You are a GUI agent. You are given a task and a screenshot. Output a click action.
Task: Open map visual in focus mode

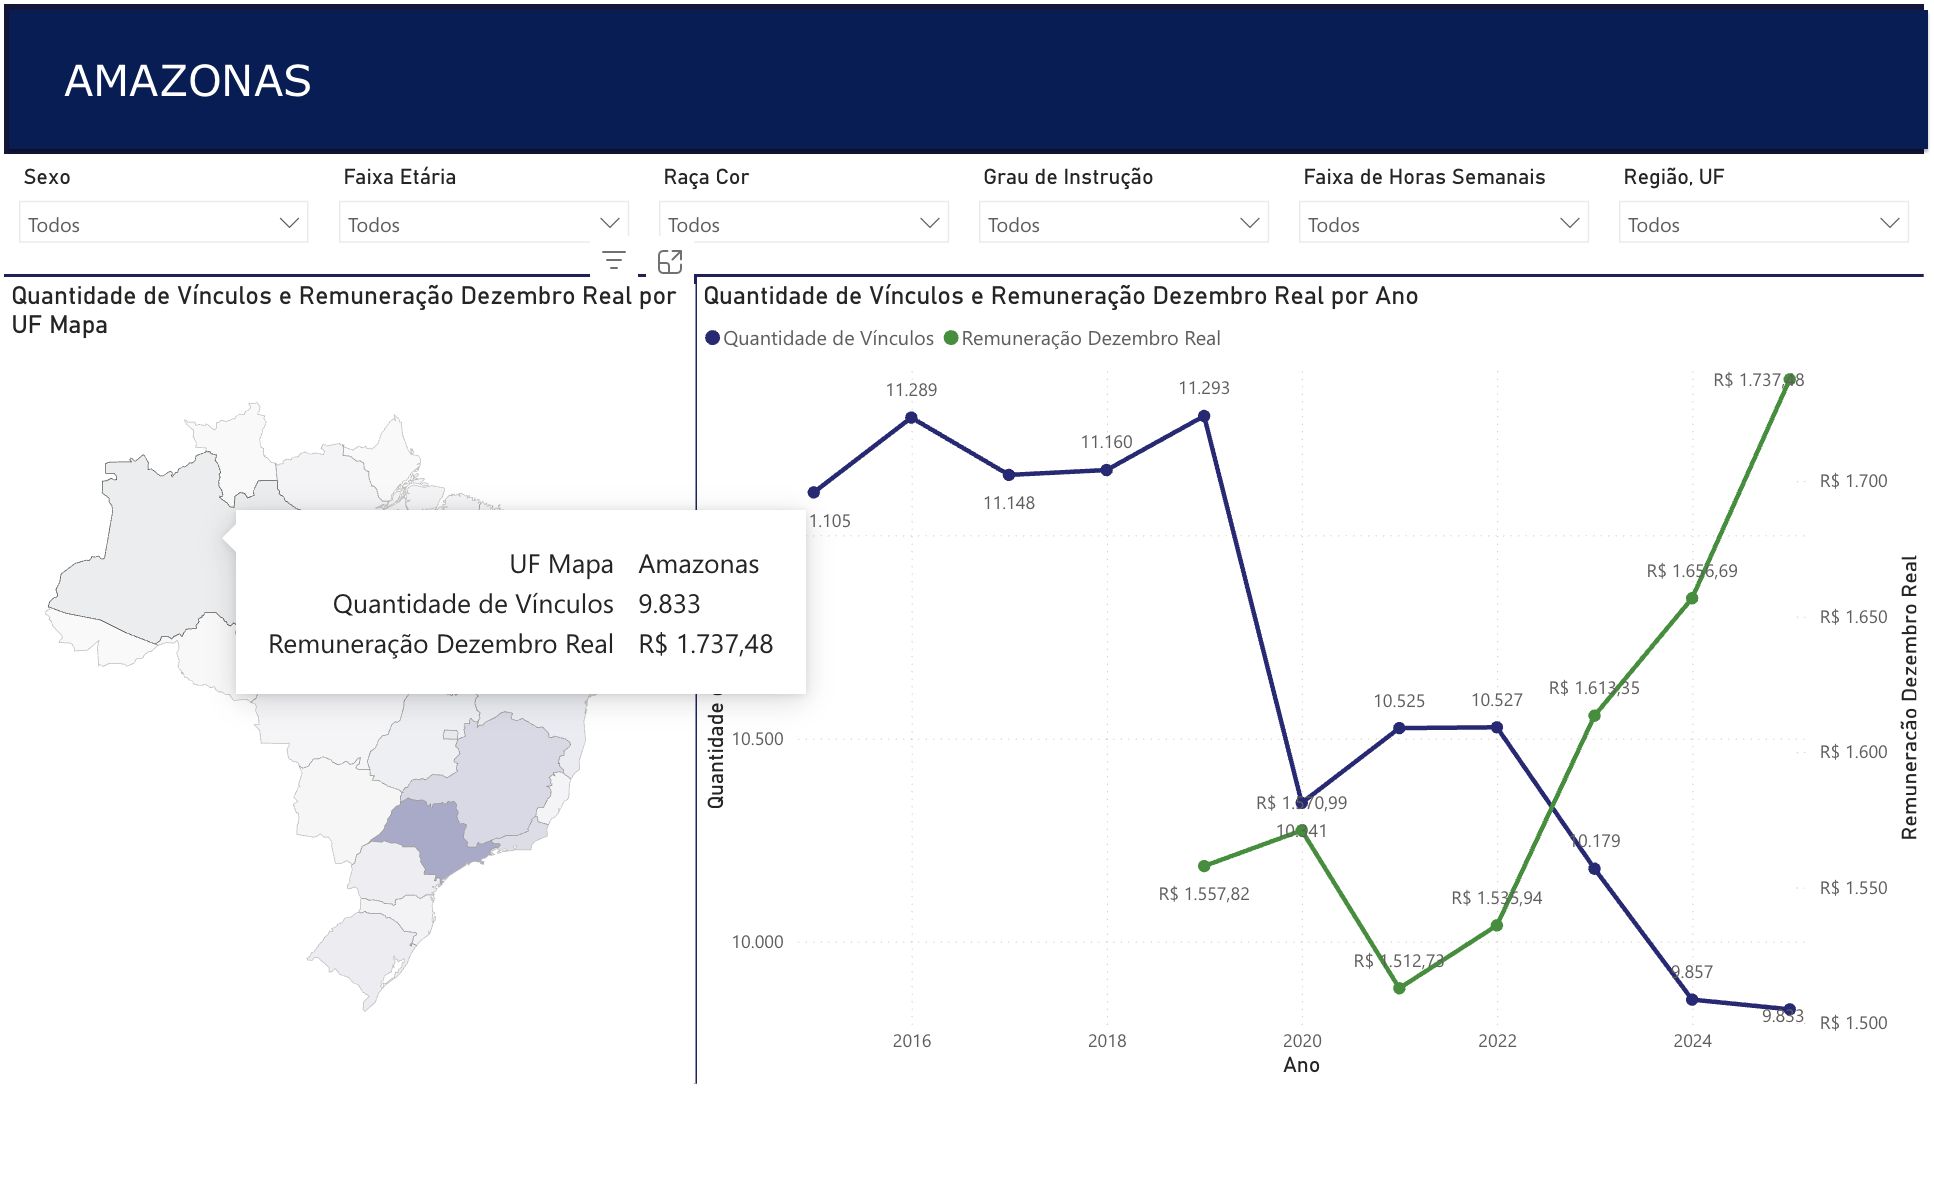[x=670, y=262]
